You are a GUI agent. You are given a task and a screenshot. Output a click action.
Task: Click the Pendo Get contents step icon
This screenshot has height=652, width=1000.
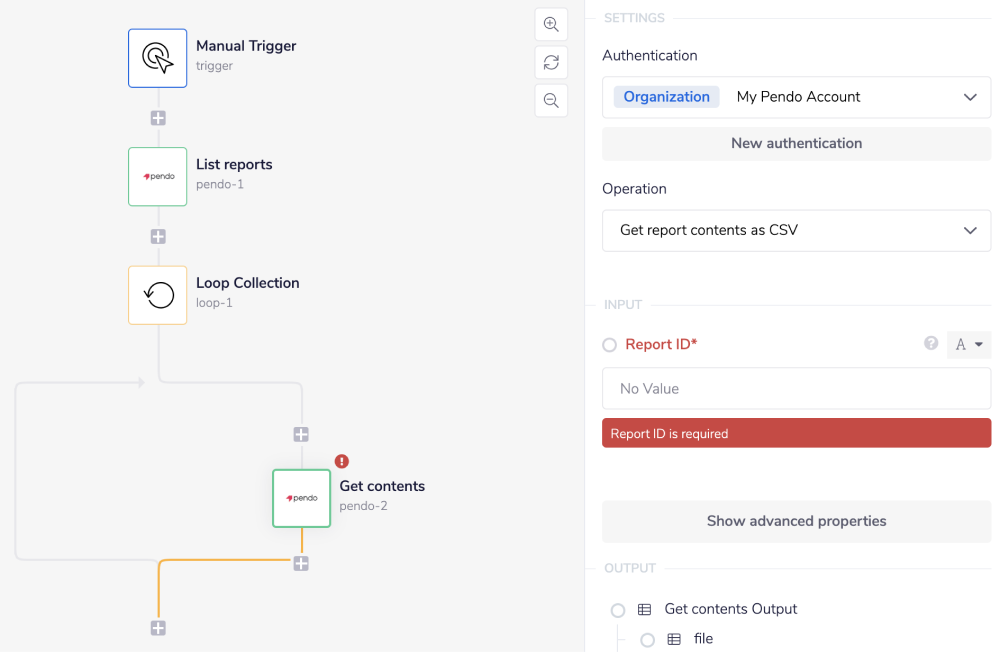pyautogui.click(x=301, y=498)
